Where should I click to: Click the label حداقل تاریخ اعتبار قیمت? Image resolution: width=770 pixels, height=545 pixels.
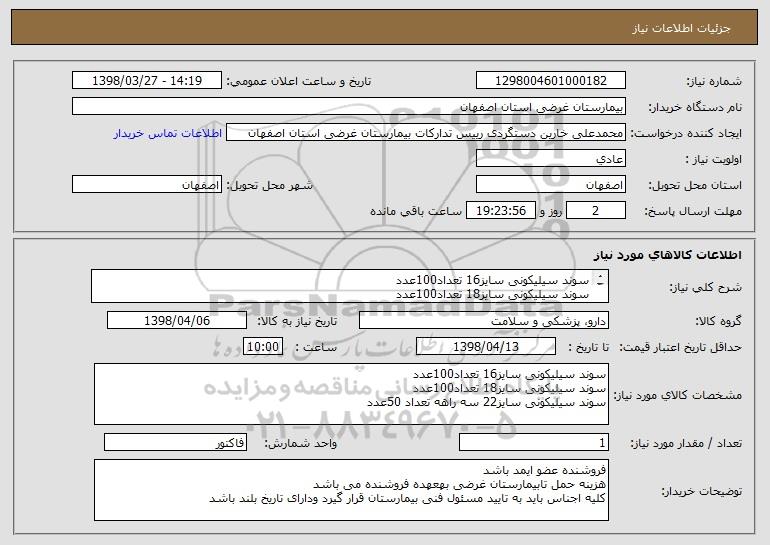point(680,347)
